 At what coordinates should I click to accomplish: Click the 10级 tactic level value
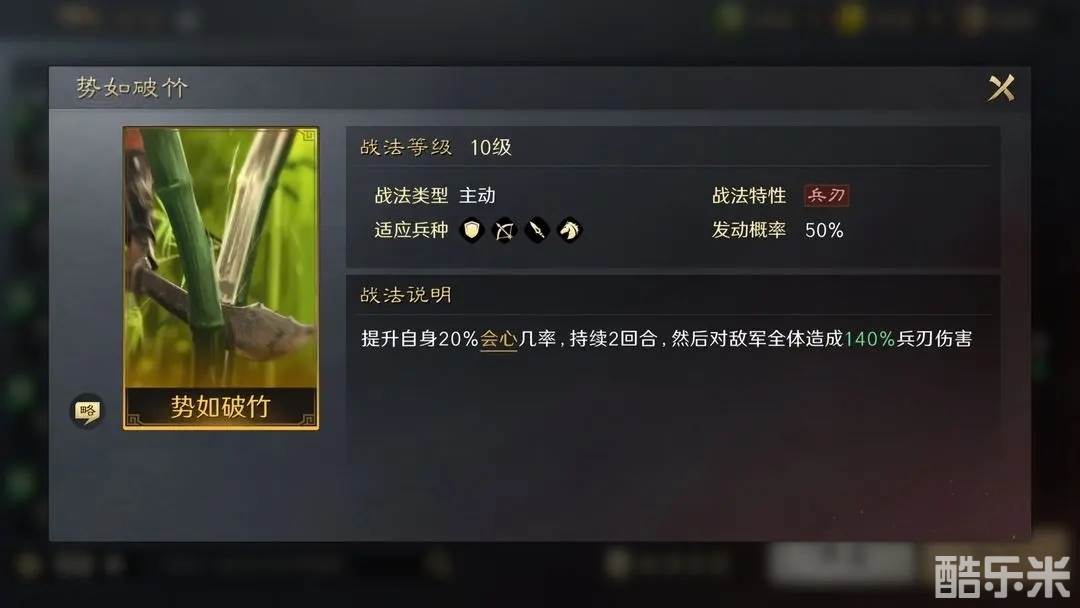point(490,147)
